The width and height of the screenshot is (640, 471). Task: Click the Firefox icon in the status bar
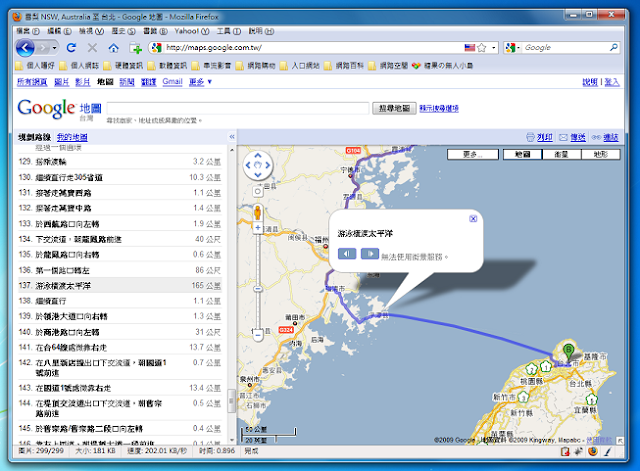pos(593,451)
